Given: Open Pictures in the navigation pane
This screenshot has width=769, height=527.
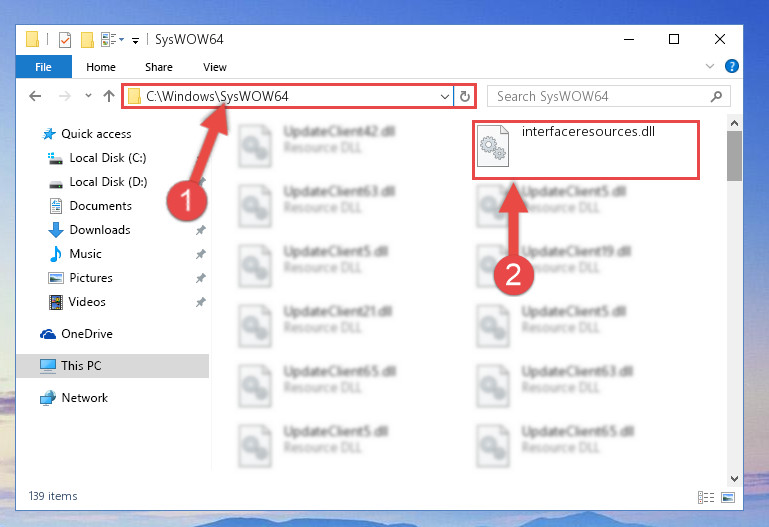Looking at the screenshot, I should tap(91, 278).
